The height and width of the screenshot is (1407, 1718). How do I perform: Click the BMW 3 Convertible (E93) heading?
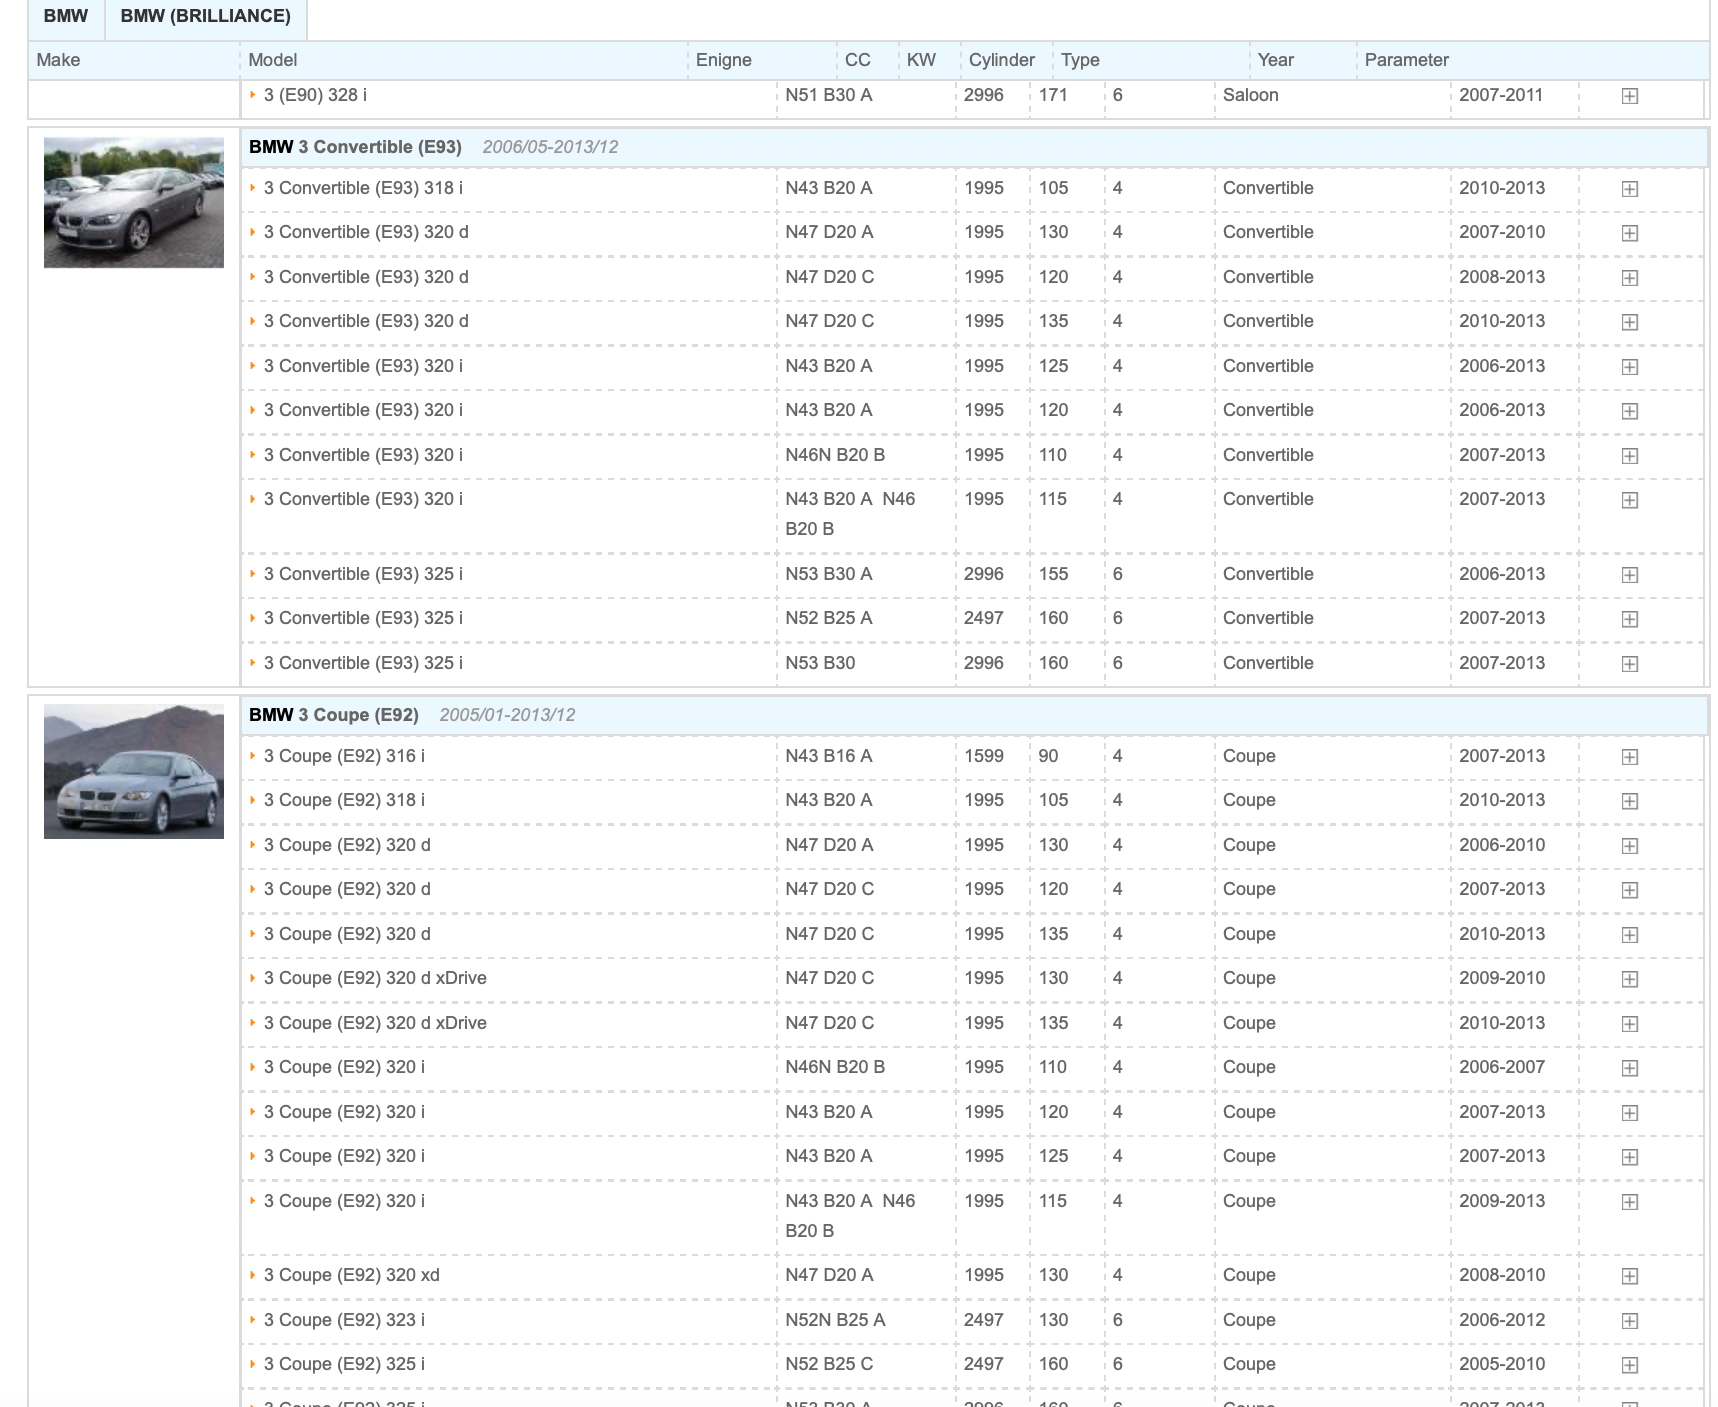pos(355,147)
